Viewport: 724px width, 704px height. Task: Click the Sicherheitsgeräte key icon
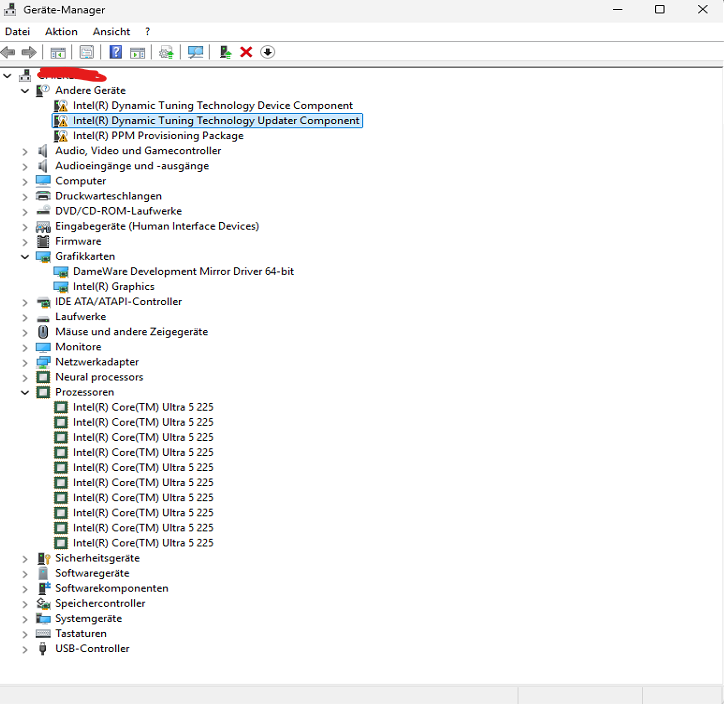[x=43, y=558]
